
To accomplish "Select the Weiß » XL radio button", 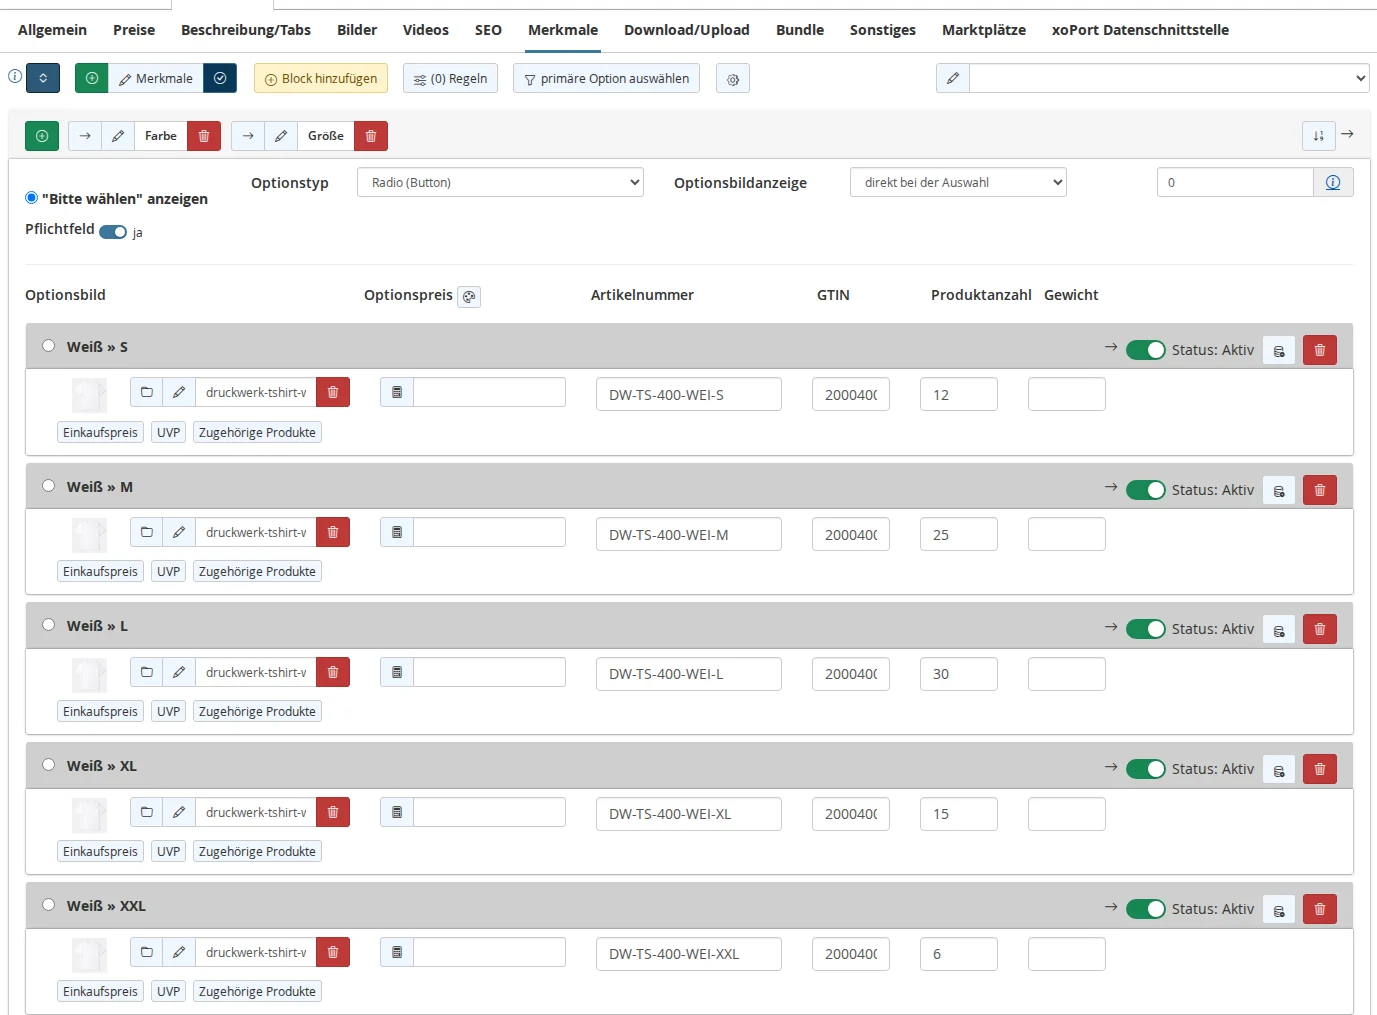I will click(x=48, y=765).
